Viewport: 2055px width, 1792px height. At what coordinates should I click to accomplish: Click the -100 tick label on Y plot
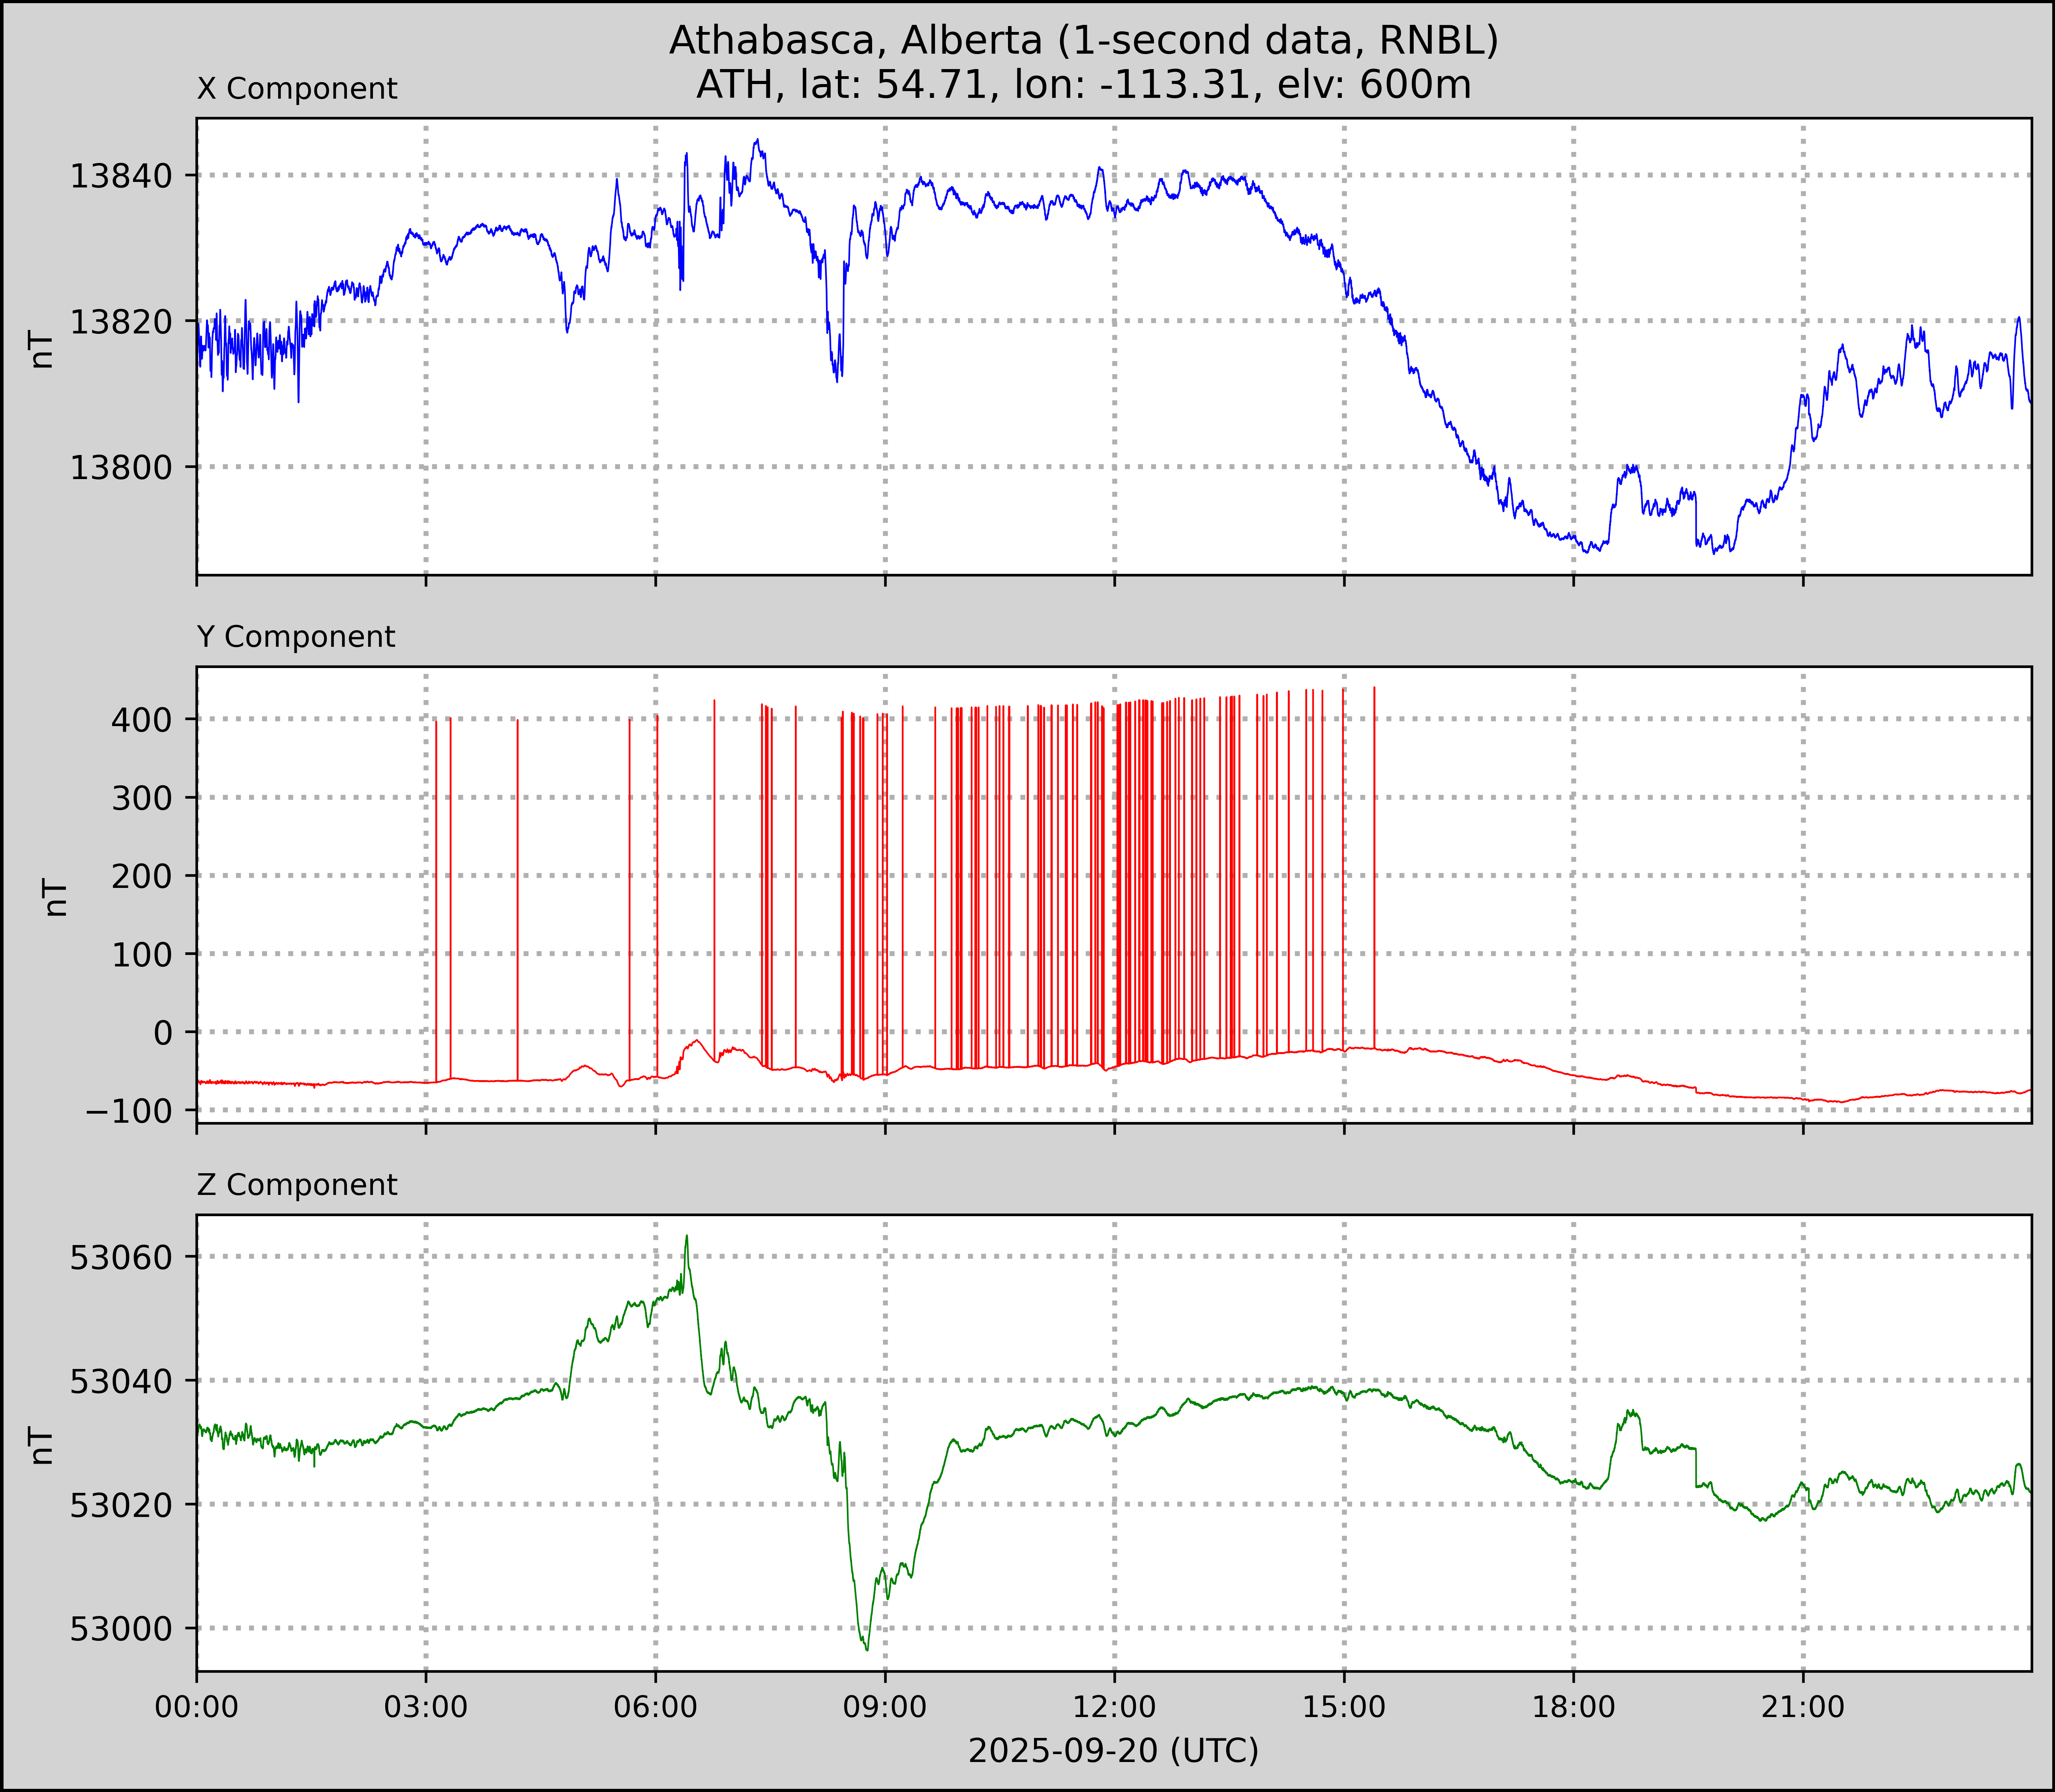129,1111
